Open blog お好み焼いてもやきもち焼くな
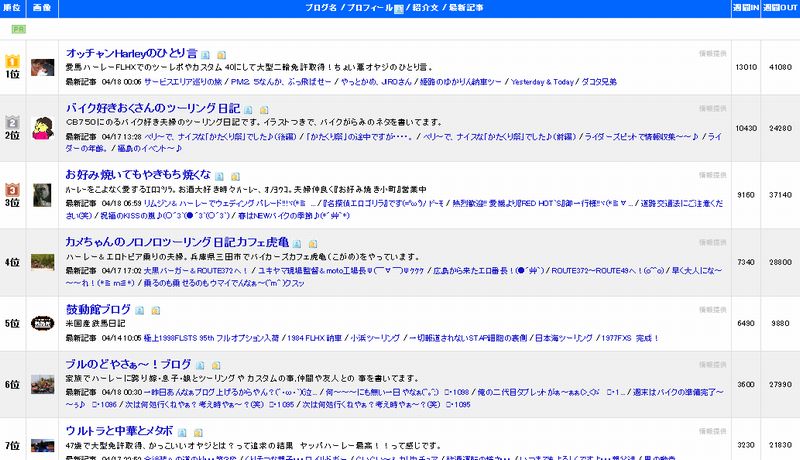The height and width of the screenshot is (460, 800). [138, 174]
